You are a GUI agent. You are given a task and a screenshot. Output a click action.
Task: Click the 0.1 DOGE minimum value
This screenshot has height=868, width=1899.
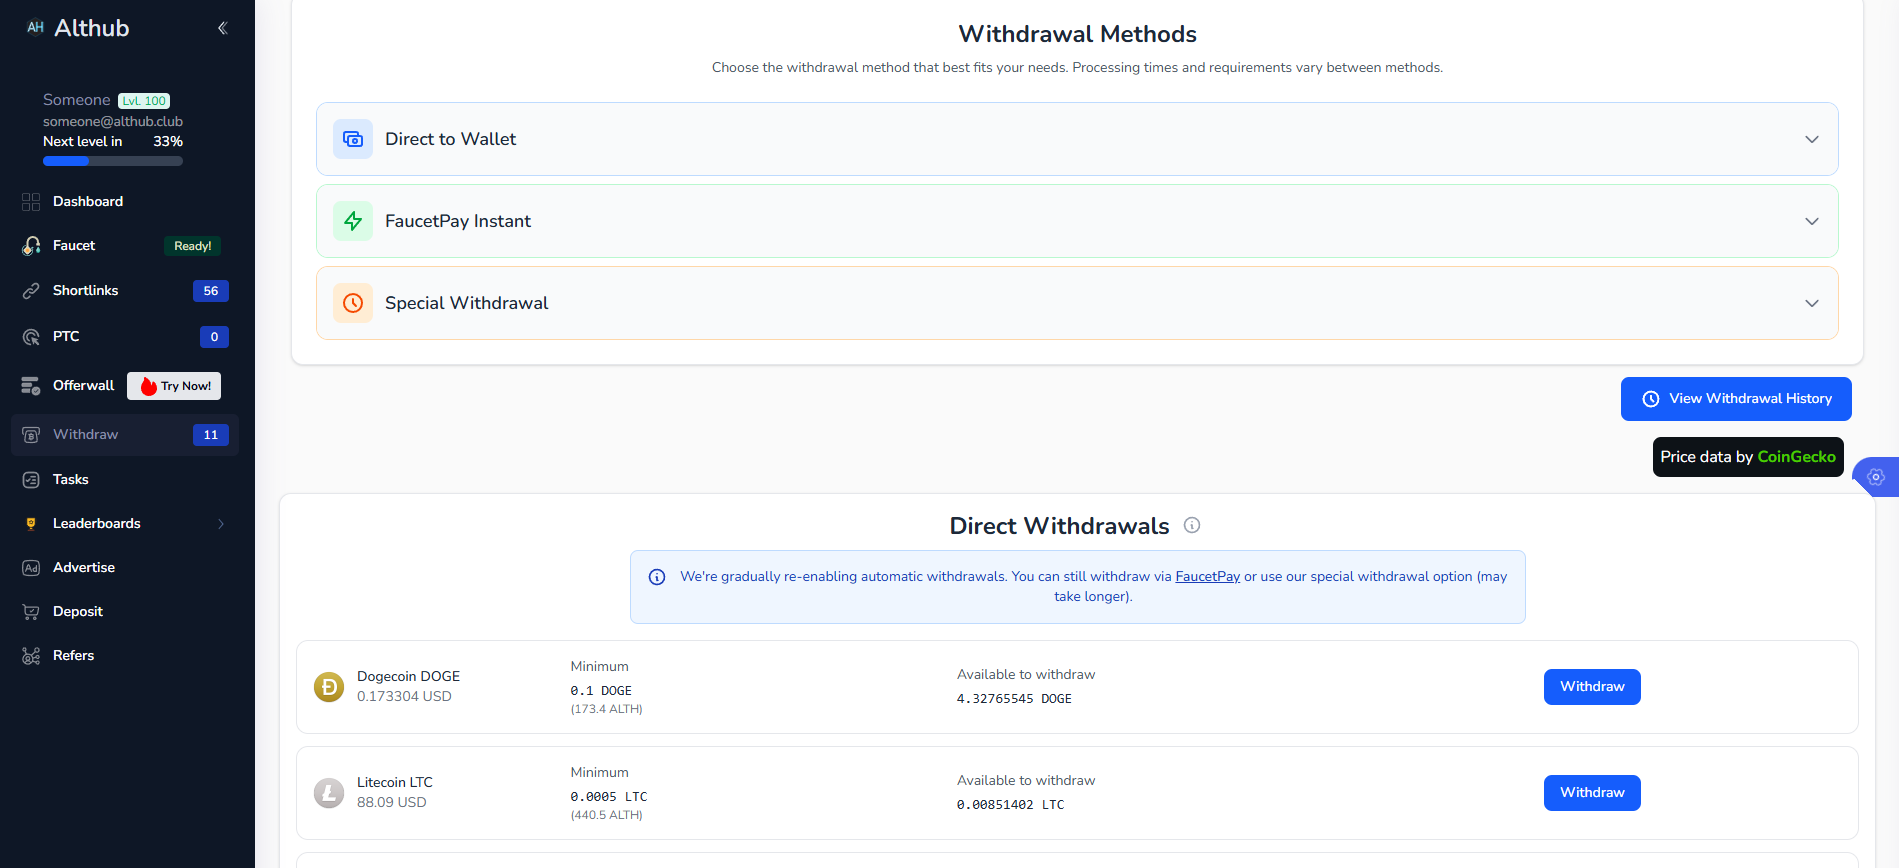click(601, 691)
